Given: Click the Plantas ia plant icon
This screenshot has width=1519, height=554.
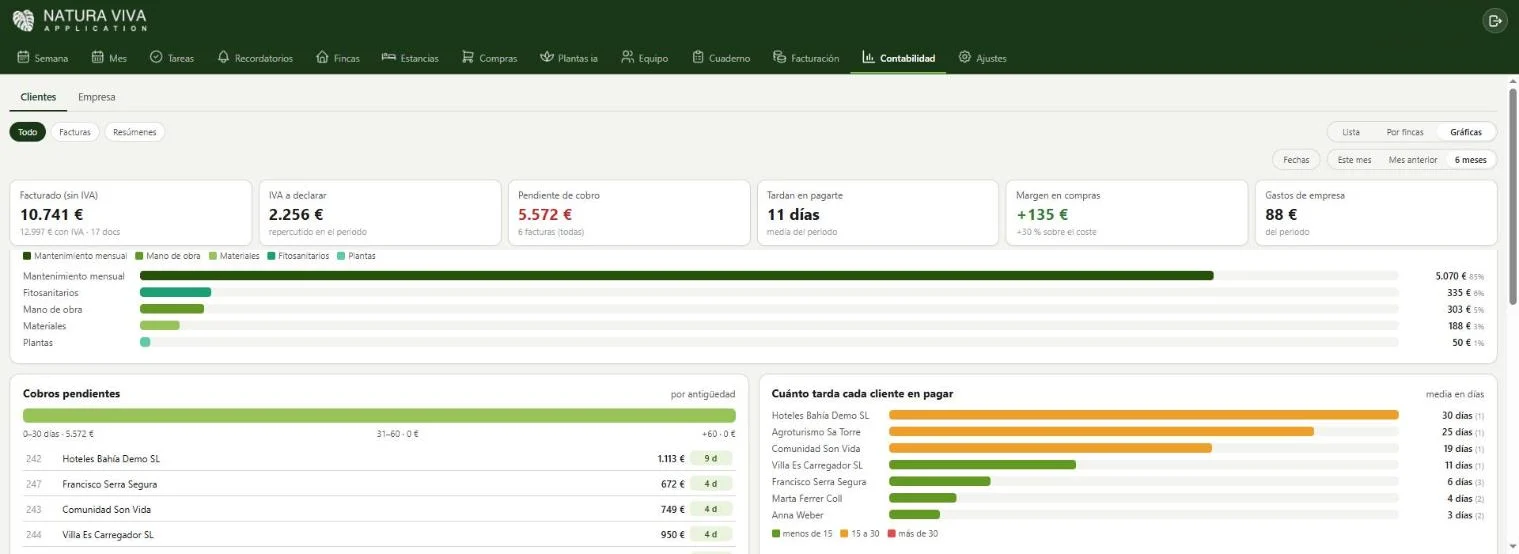Looking at the screenshot, I should click(x=546, y=57).
